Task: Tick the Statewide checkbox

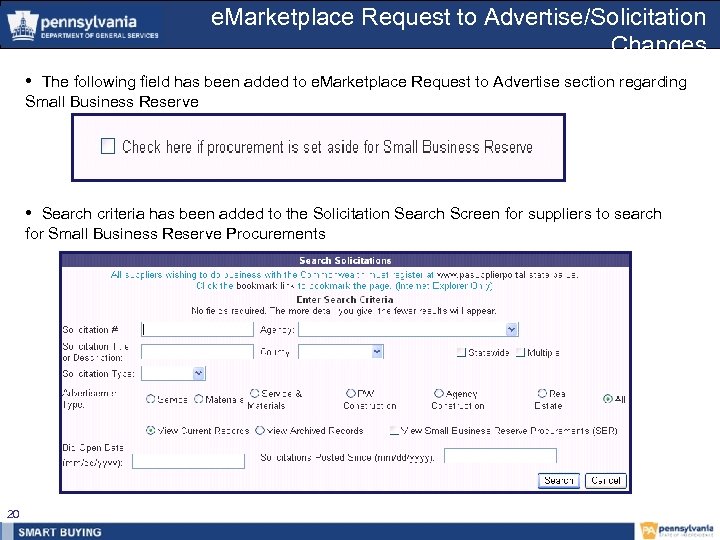Action: (x=461, y=352)
